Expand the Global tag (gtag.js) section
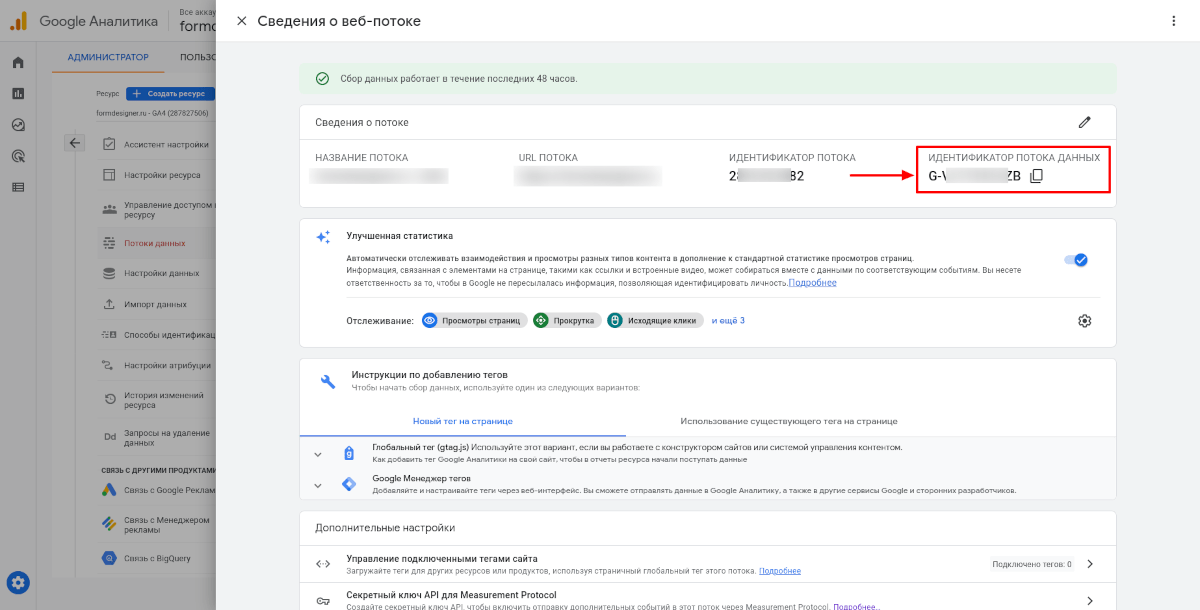 click(x=318, y=454)
